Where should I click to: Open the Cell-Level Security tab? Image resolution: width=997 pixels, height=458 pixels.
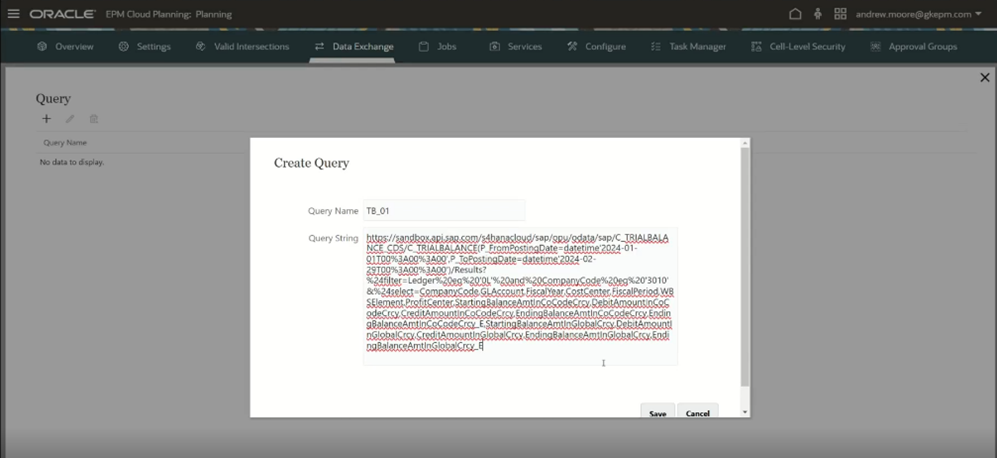pyautogui.click(x=798, y=46)
